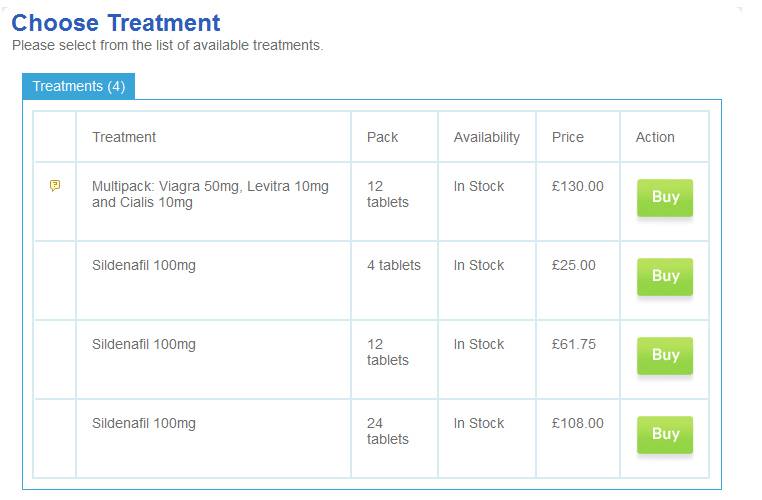Click In Stock for the Multipack row
Viewport: 762px width, 500px height.
pyautogui.click(x=478, y=186)
